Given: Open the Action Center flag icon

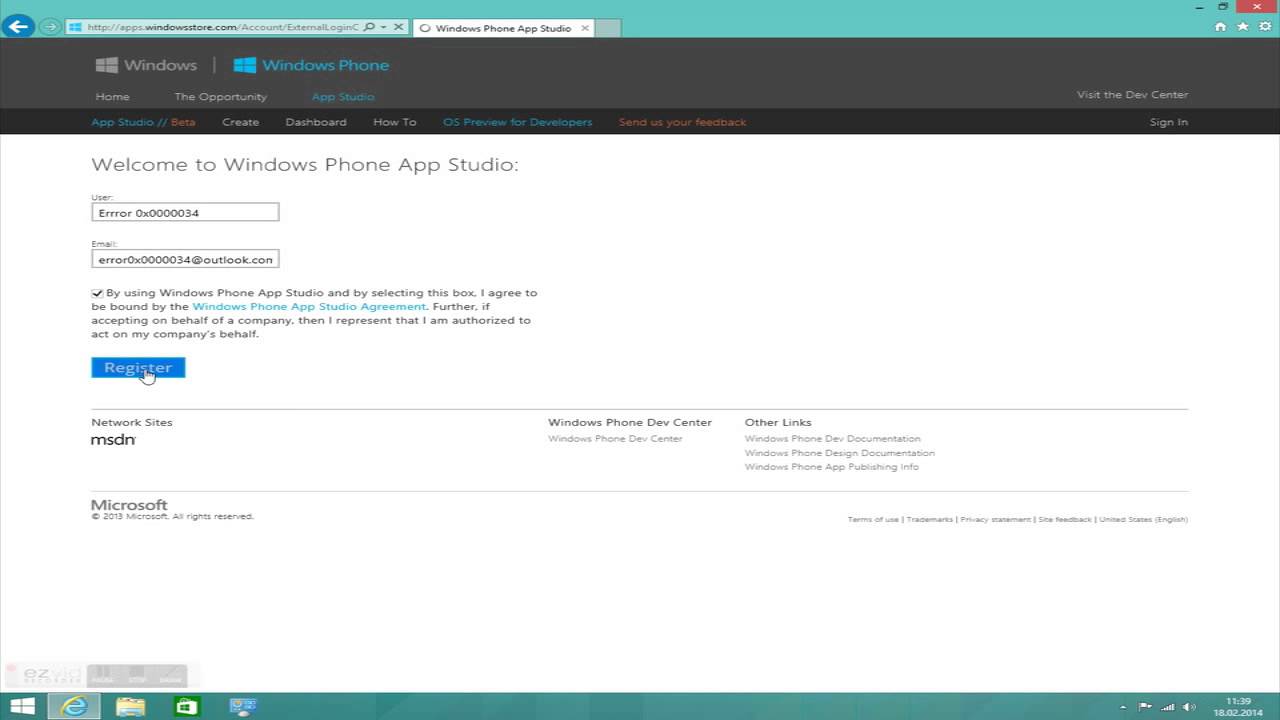Looking at the screenshot, I should pos(1146,707).
